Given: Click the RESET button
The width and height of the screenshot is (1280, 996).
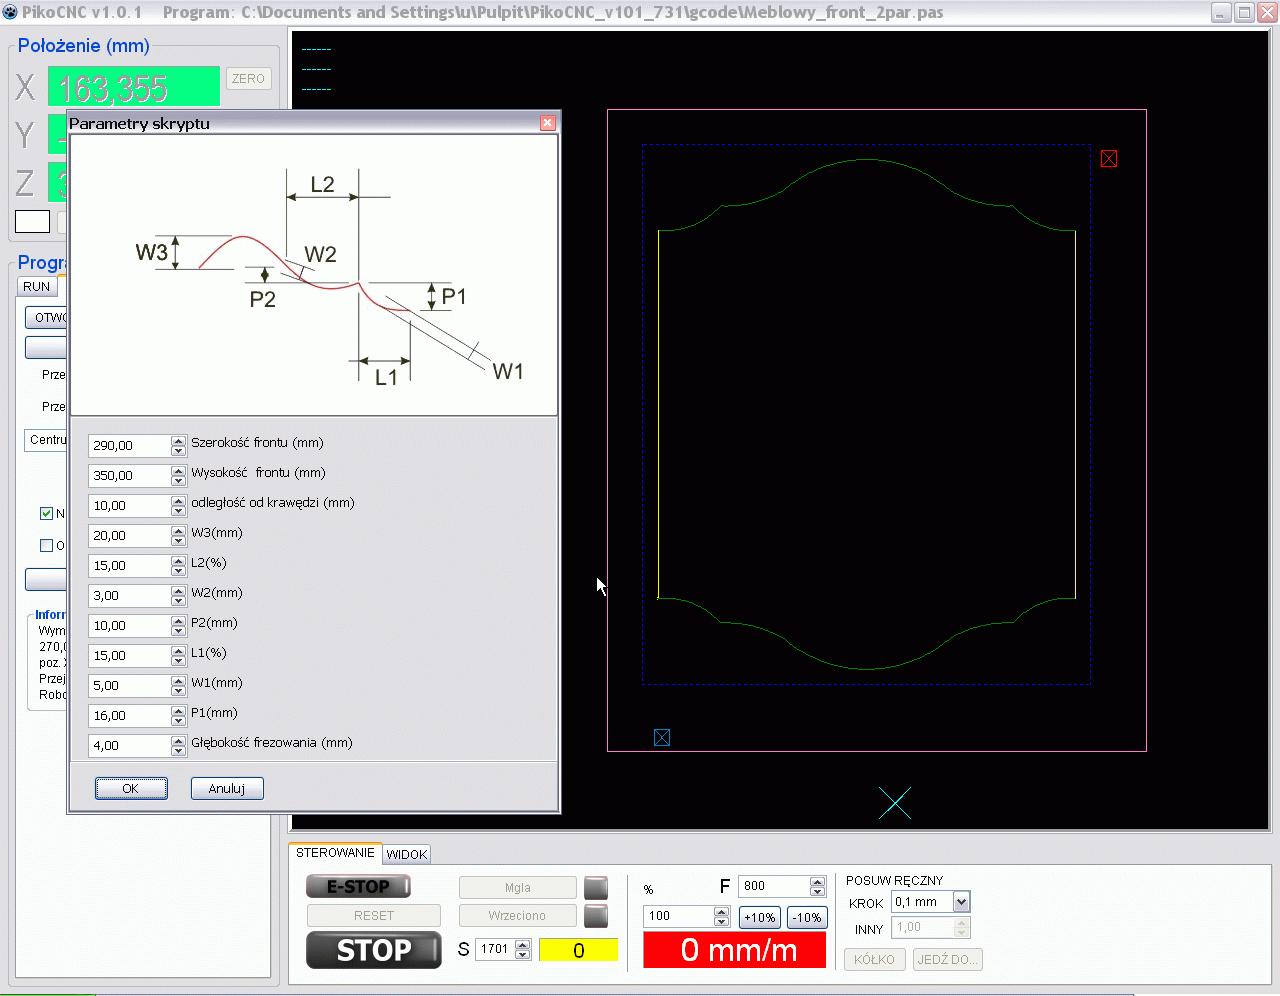Looking at the screenshot, I should pyautogui.click(x=374, y=916).
